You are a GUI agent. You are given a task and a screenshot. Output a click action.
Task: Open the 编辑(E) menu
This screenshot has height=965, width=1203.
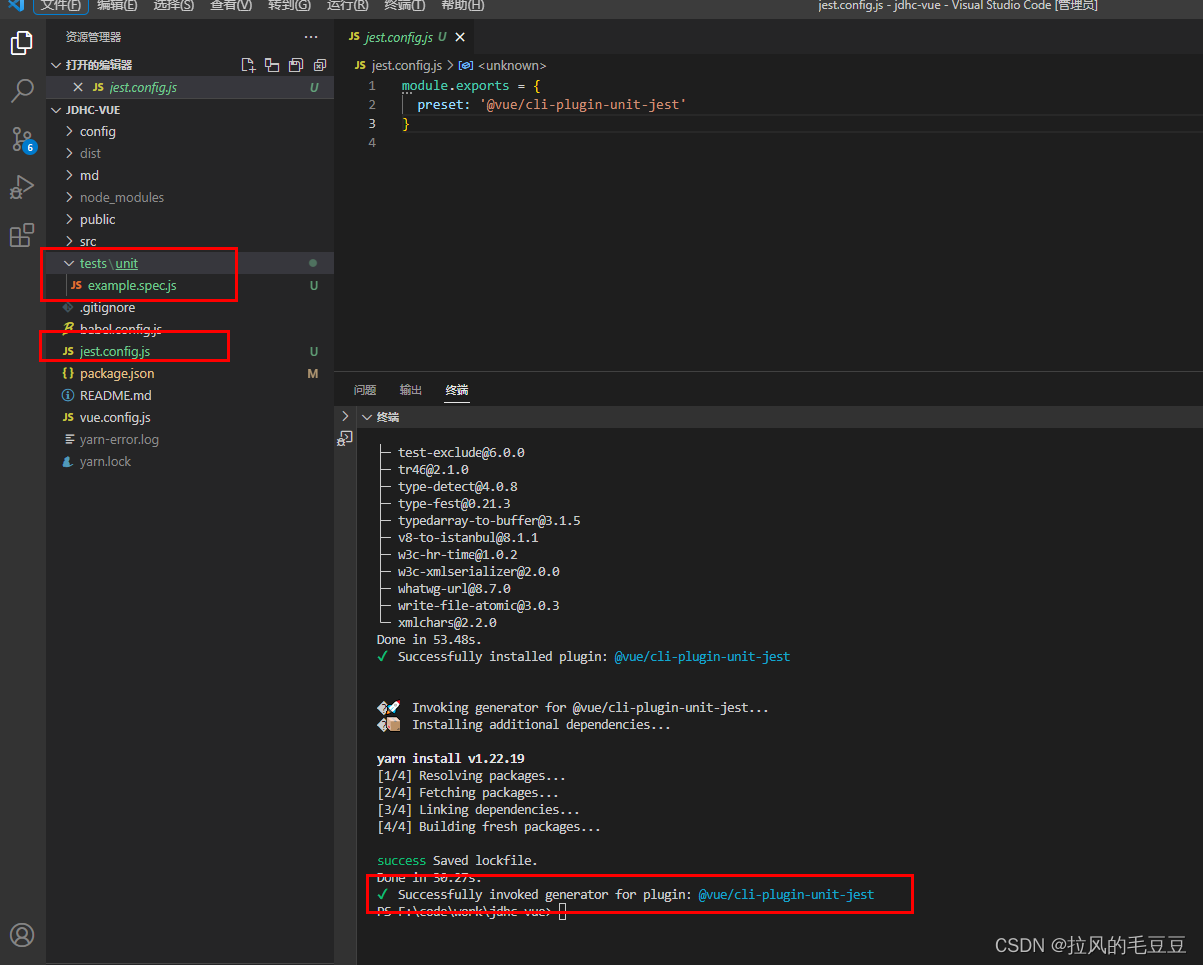pos(118,6)
